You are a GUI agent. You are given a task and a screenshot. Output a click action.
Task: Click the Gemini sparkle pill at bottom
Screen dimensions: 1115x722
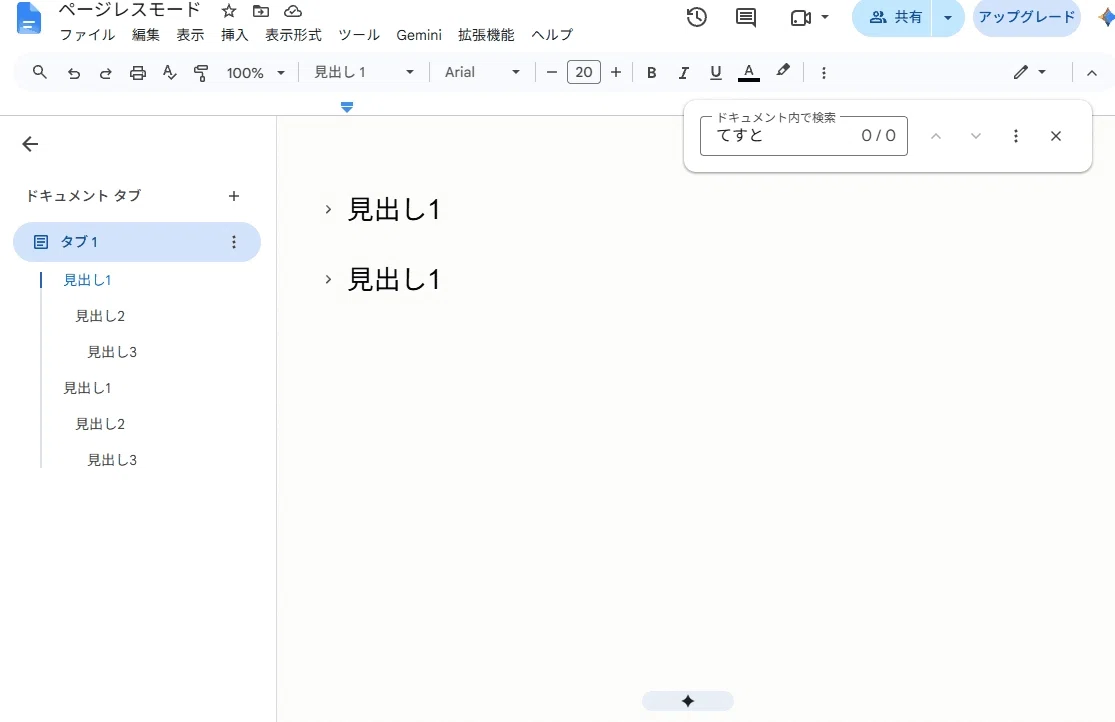click(x=688, y=701)
